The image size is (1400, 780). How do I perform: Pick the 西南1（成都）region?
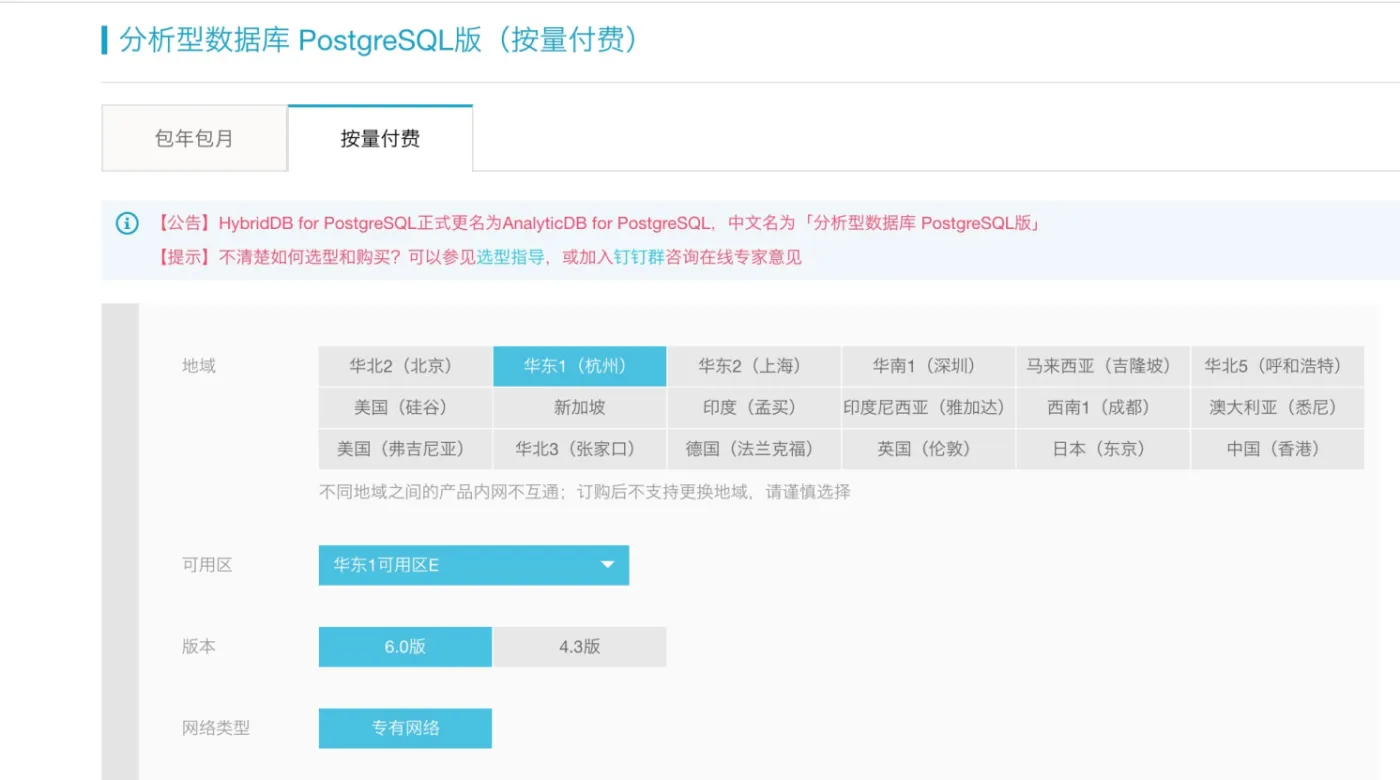1103,408
